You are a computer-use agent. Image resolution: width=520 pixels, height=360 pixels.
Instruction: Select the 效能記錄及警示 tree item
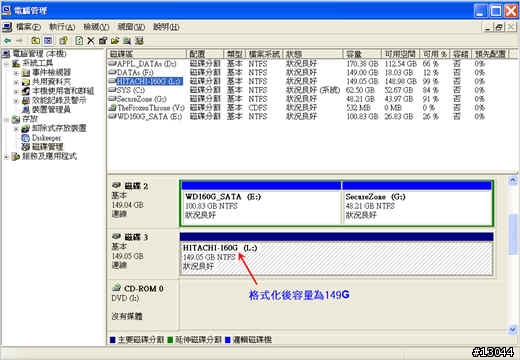click(59, 100)
